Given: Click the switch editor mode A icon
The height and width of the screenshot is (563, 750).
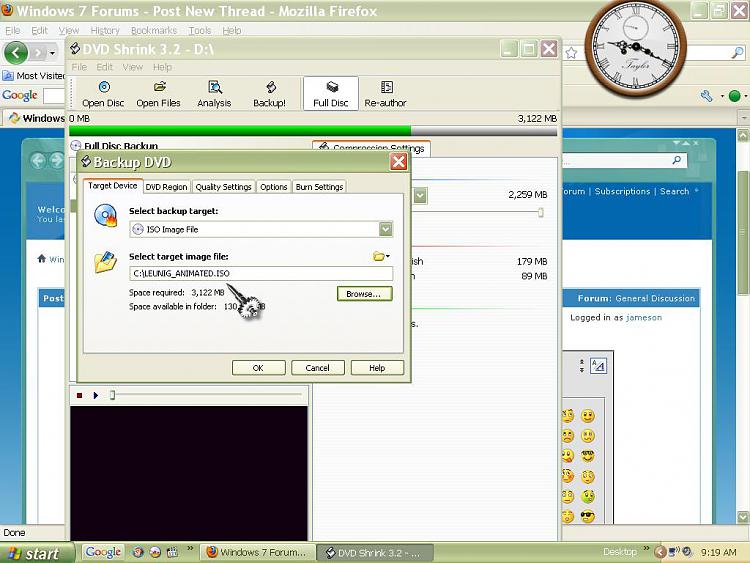Looking at the screenshot, I should coord(598,366).
